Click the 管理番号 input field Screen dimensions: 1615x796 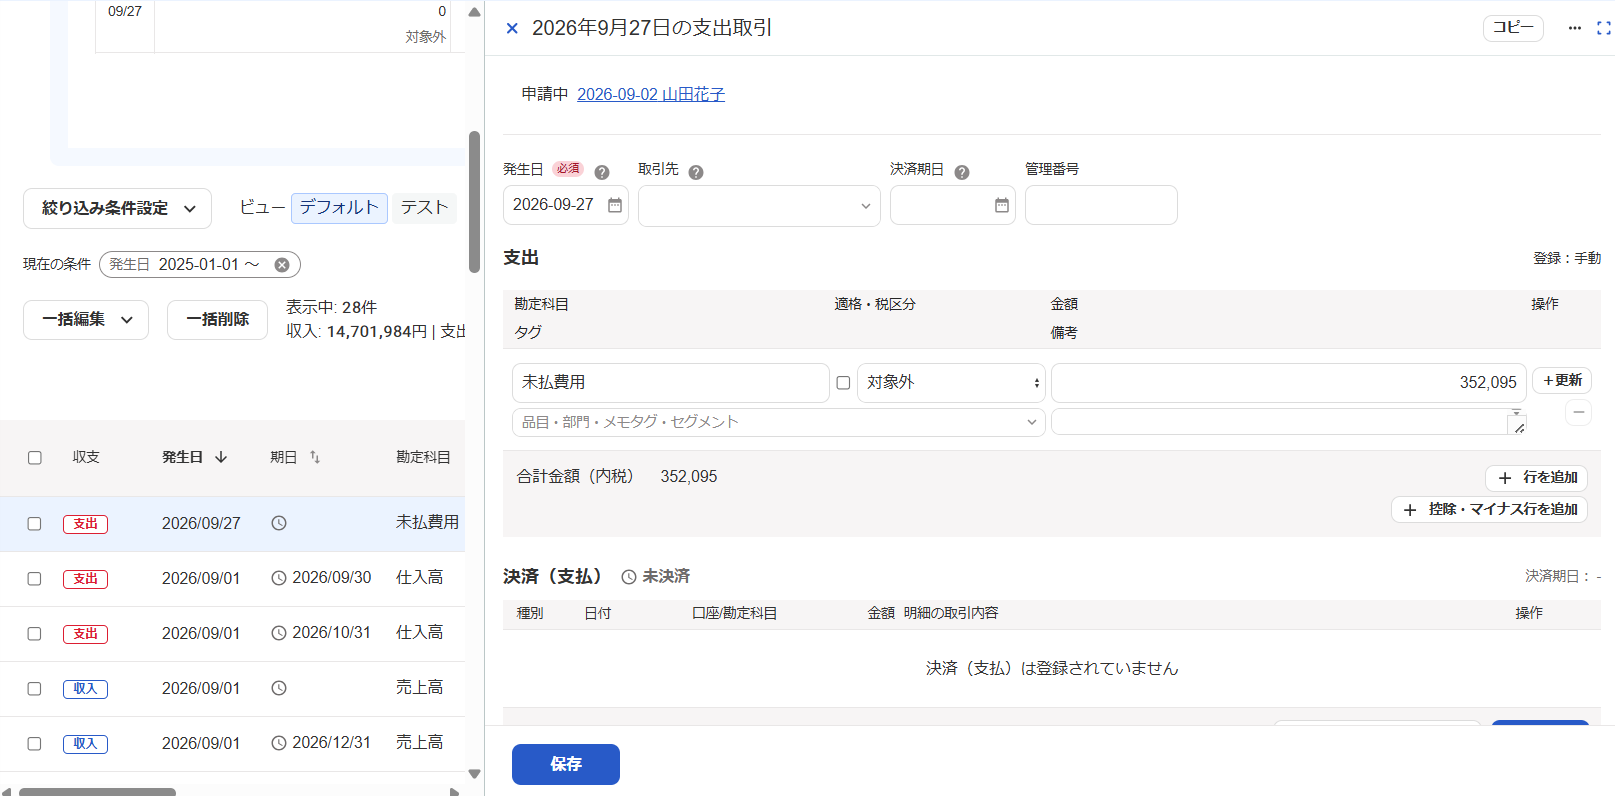(1101, 205)
